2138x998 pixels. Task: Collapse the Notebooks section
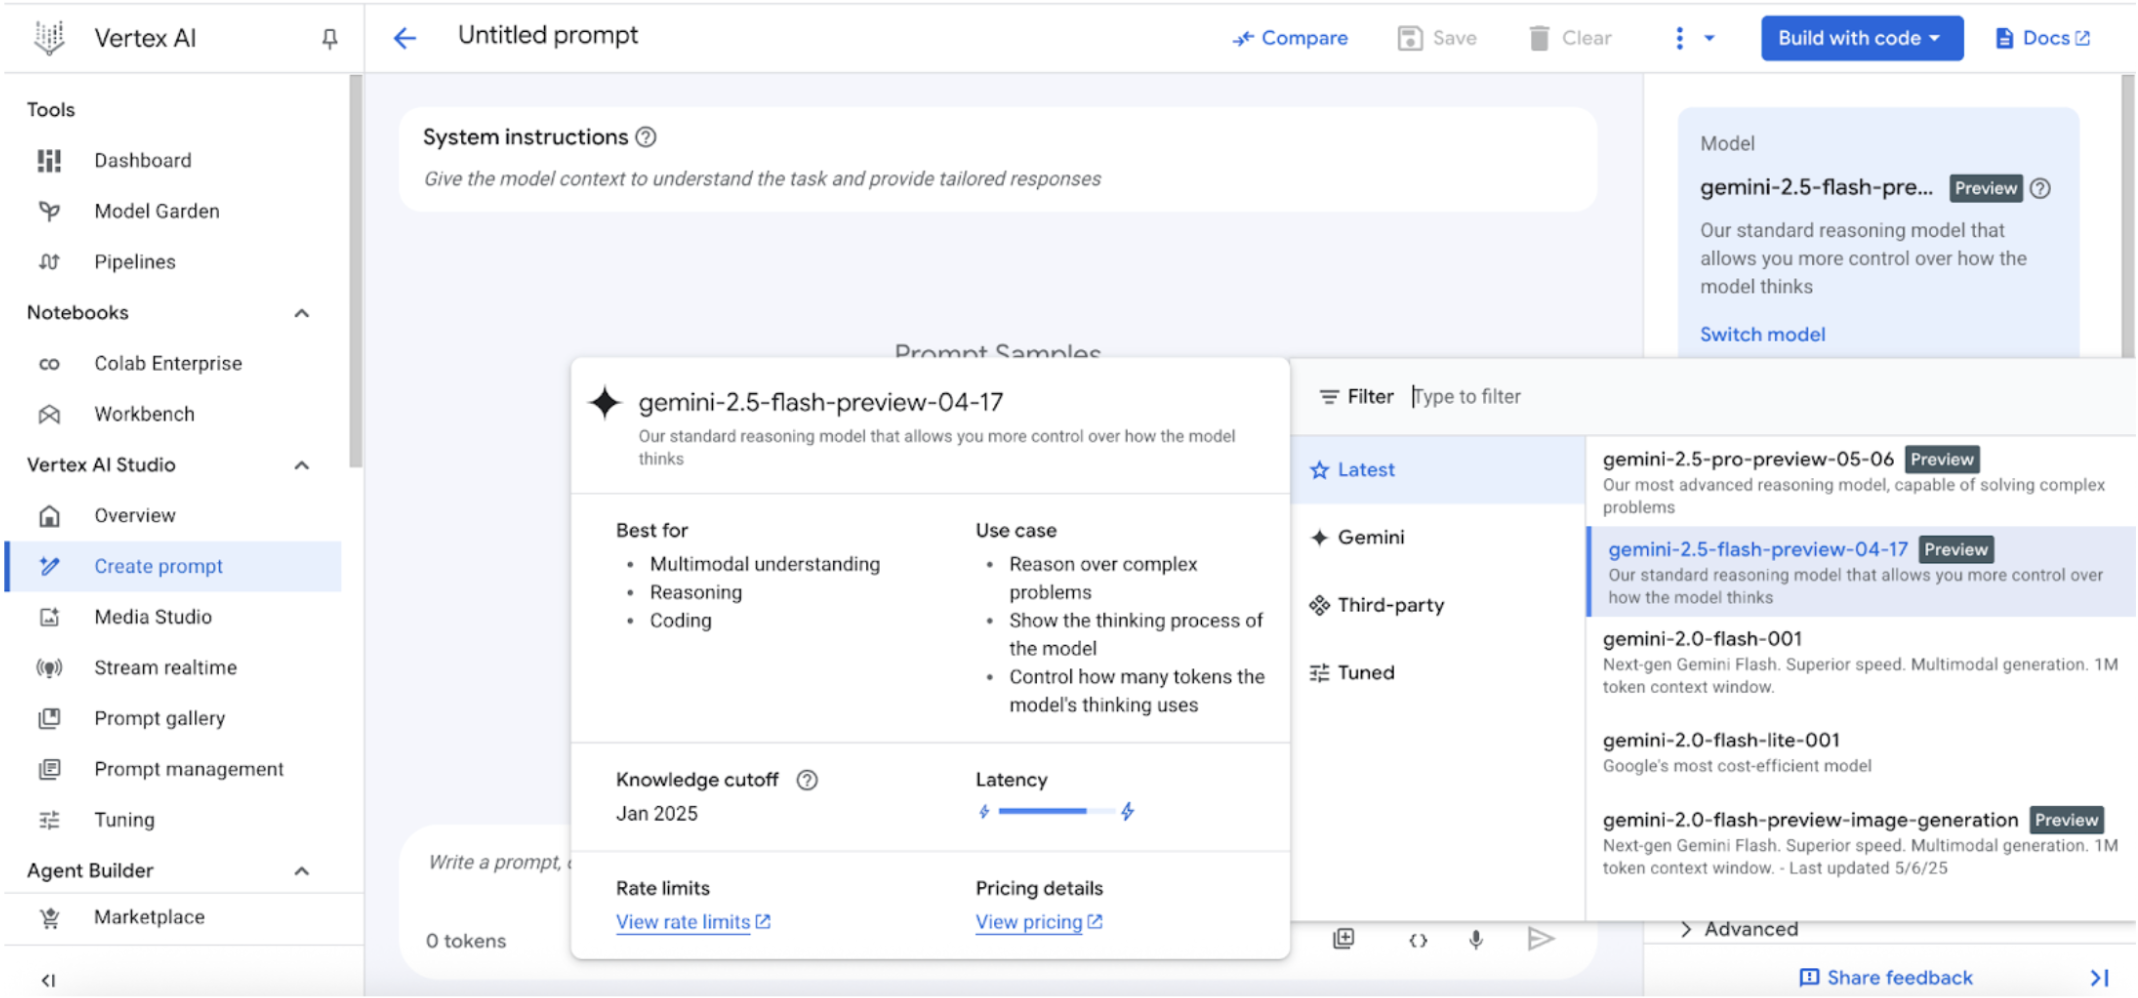point(302,313)
